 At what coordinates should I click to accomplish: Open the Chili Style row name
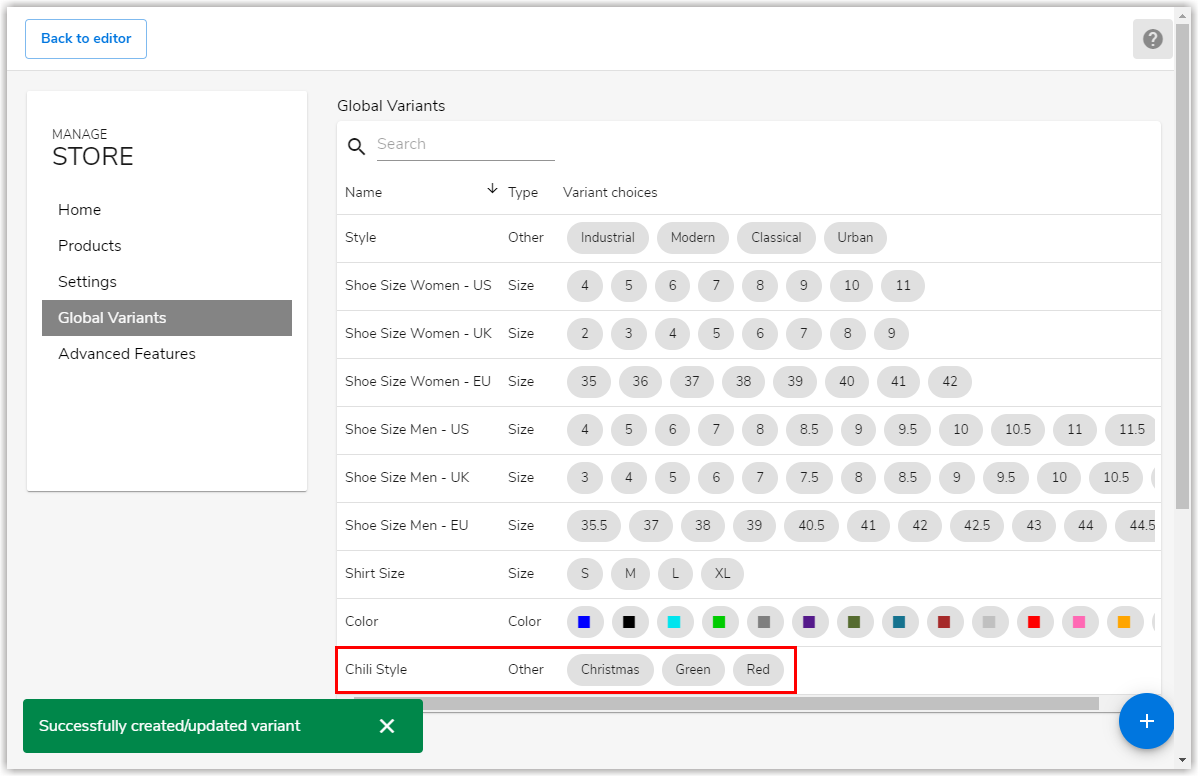(x=375, y=670)
